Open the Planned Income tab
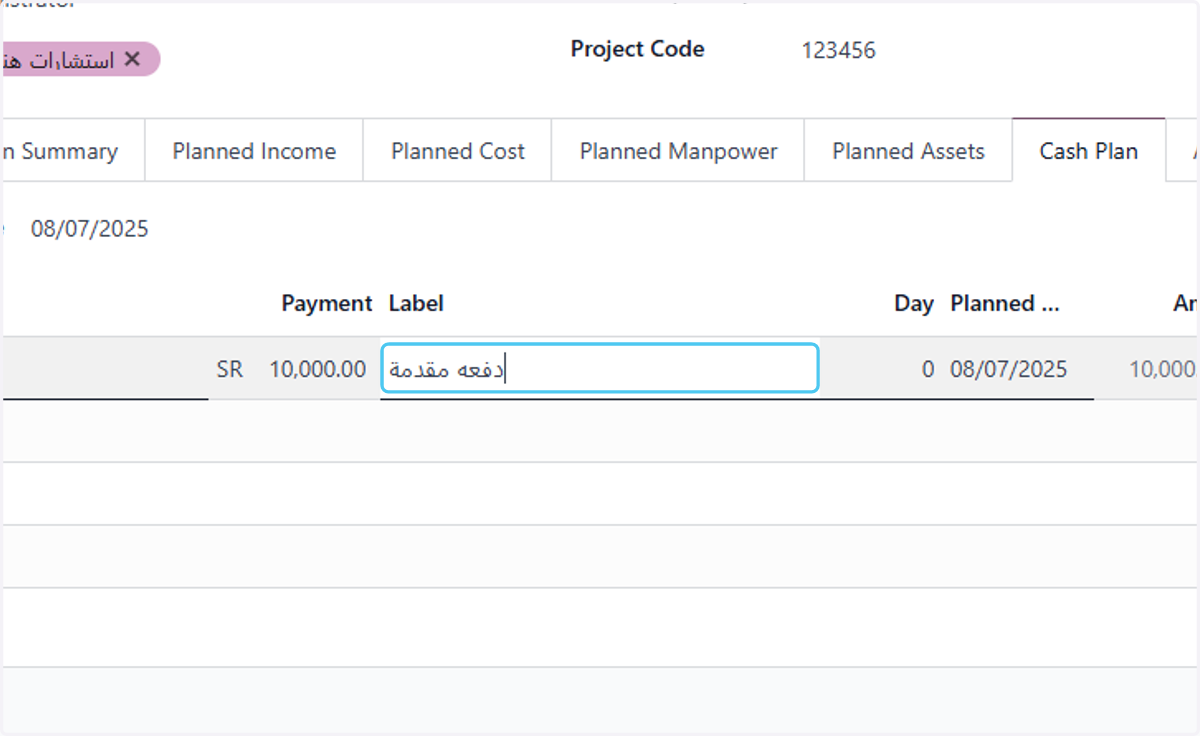 point(254,151)
